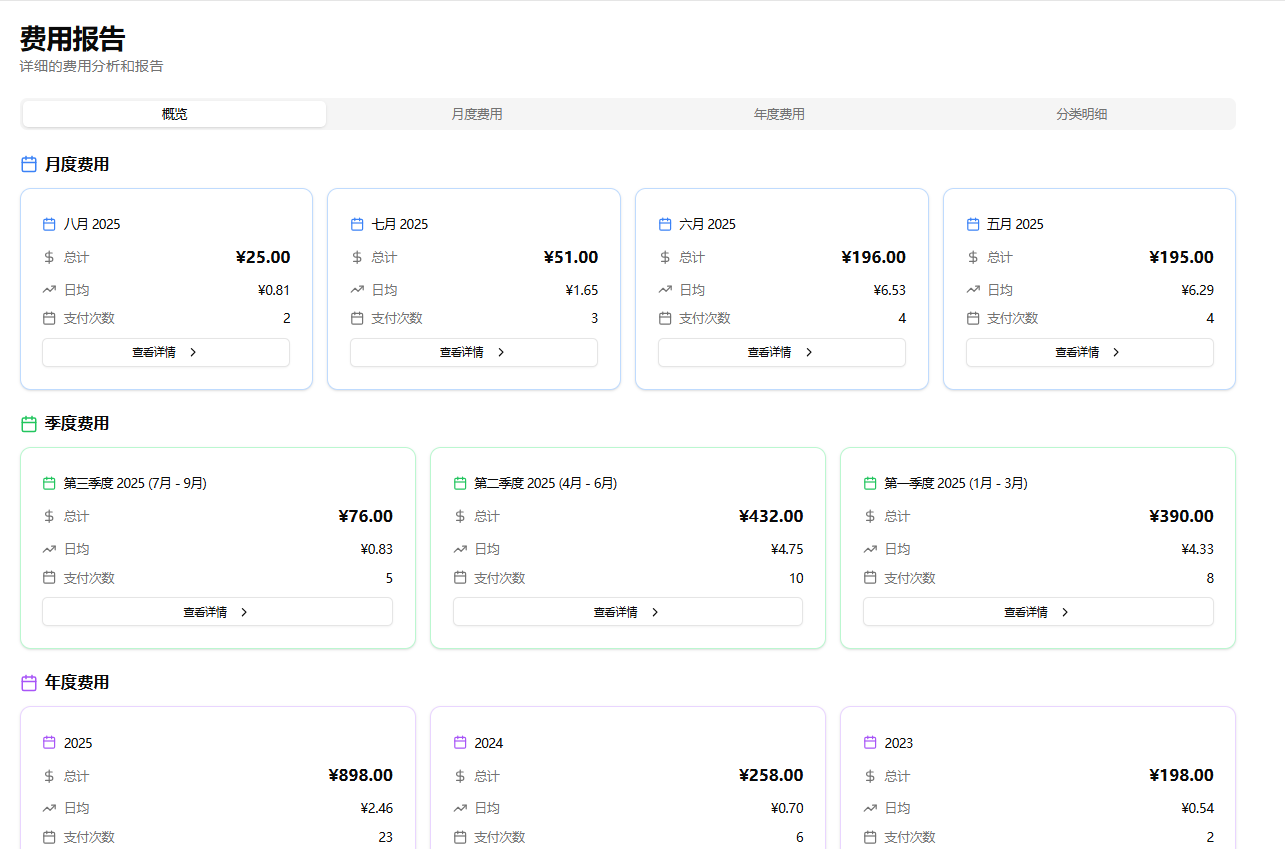The height and width of the screenshot is (849, 1285).
Task: Click the 费用报告 page title
Action: [73, 39]
